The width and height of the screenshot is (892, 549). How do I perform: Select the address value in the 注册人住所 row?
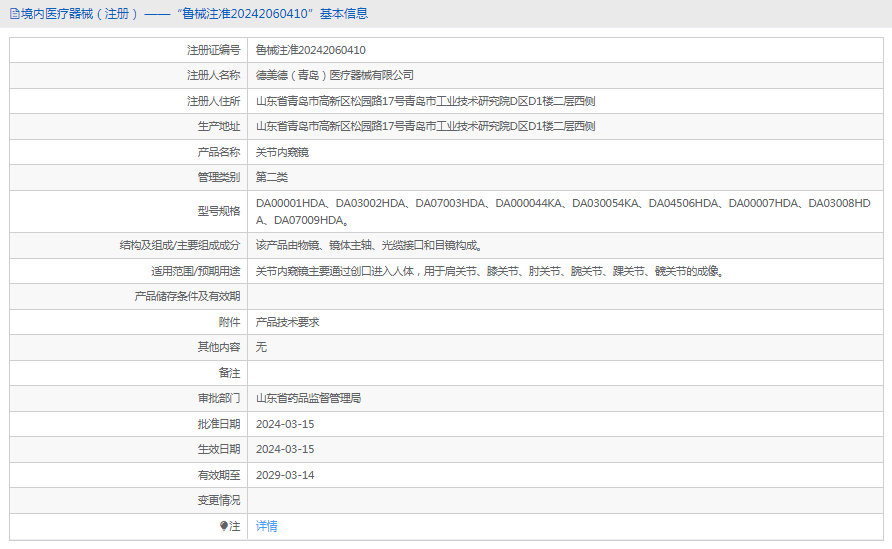coord(426,101)
